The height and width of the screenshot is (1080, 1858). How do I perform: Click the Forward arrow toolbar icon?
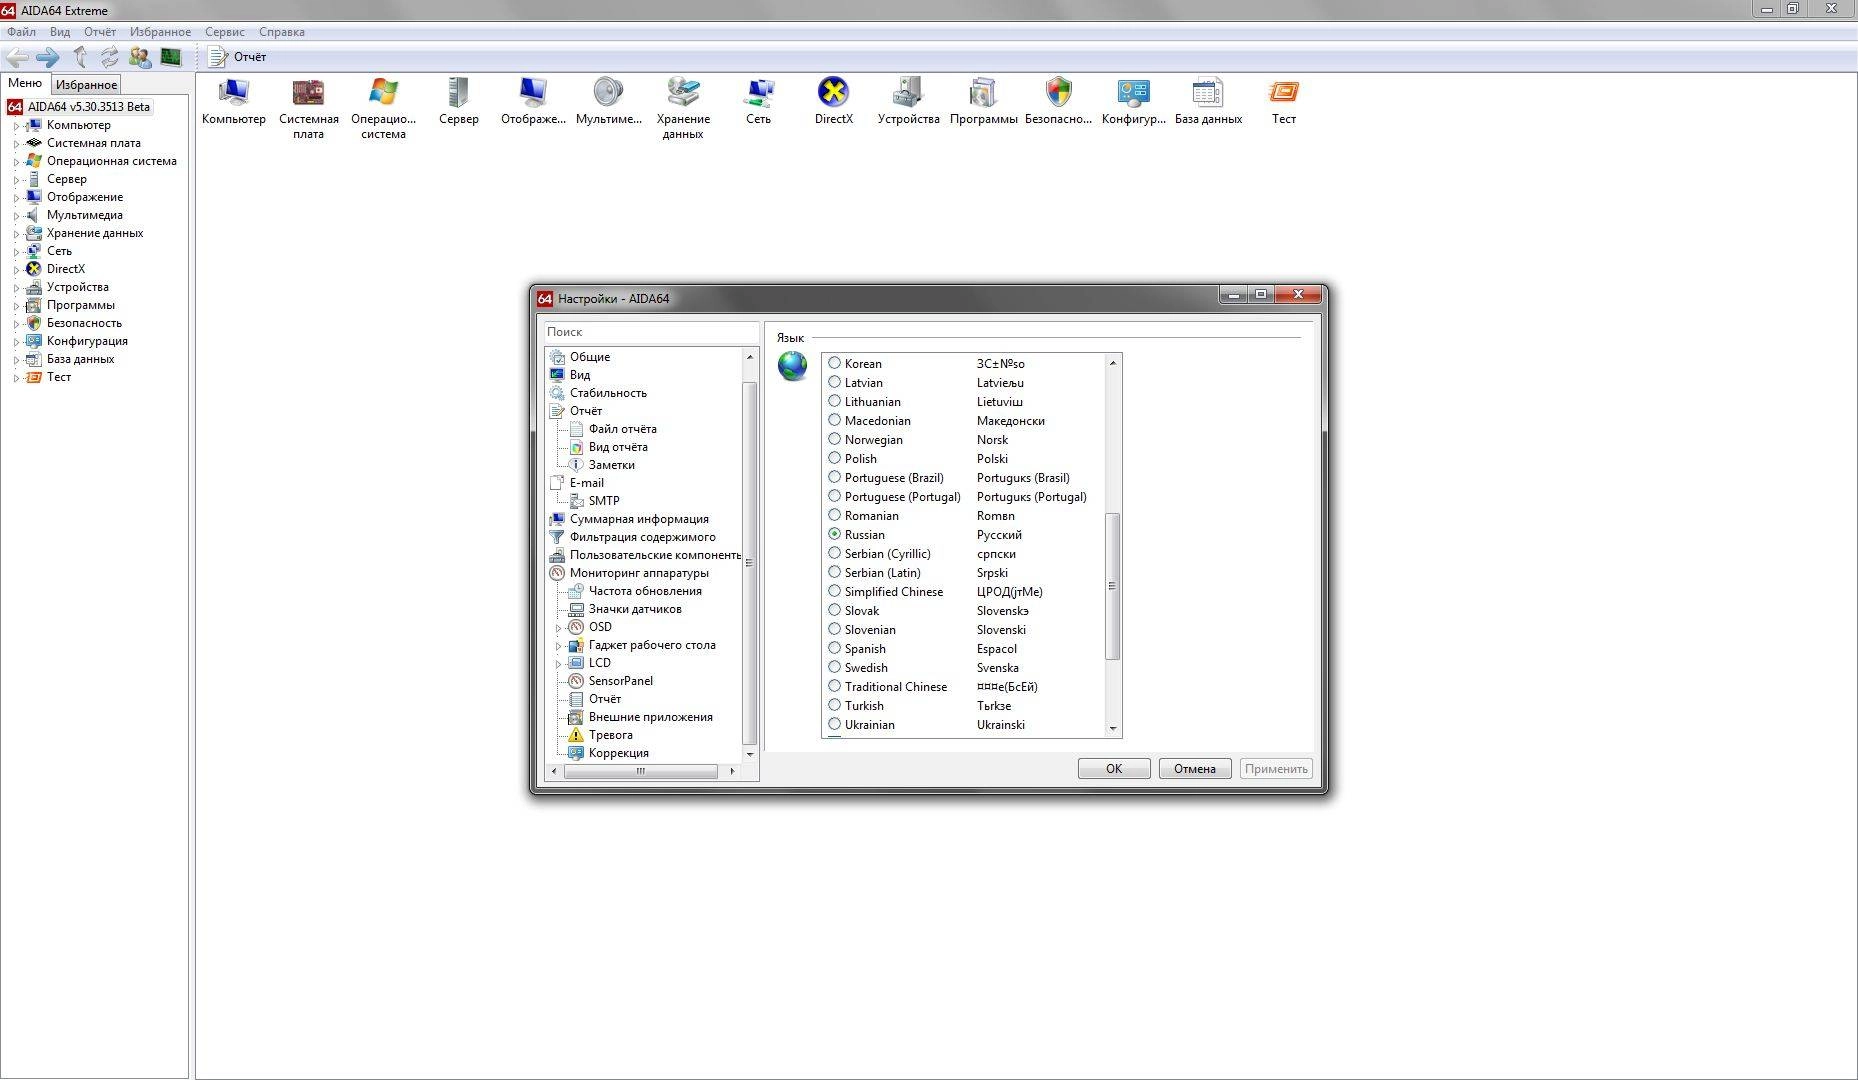point(48,57)
